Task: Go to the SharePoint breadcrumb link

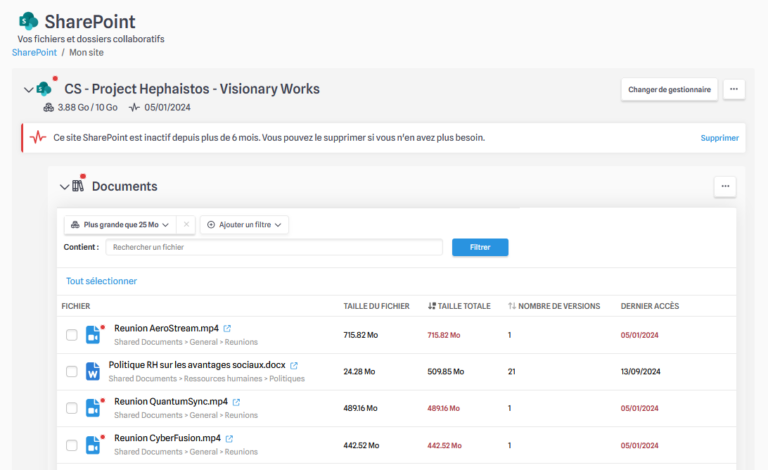Action: coord(34,52)
